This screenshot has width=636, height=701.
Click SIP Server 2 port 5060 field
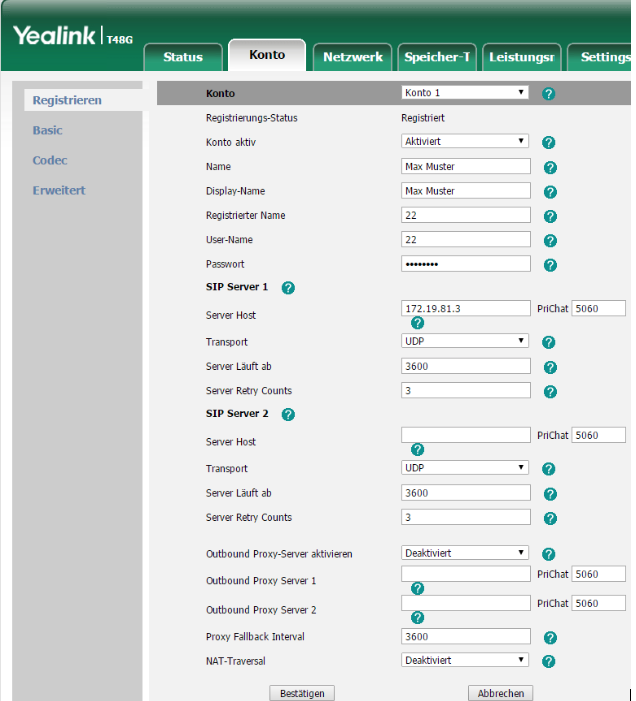(x=598, y=435)
